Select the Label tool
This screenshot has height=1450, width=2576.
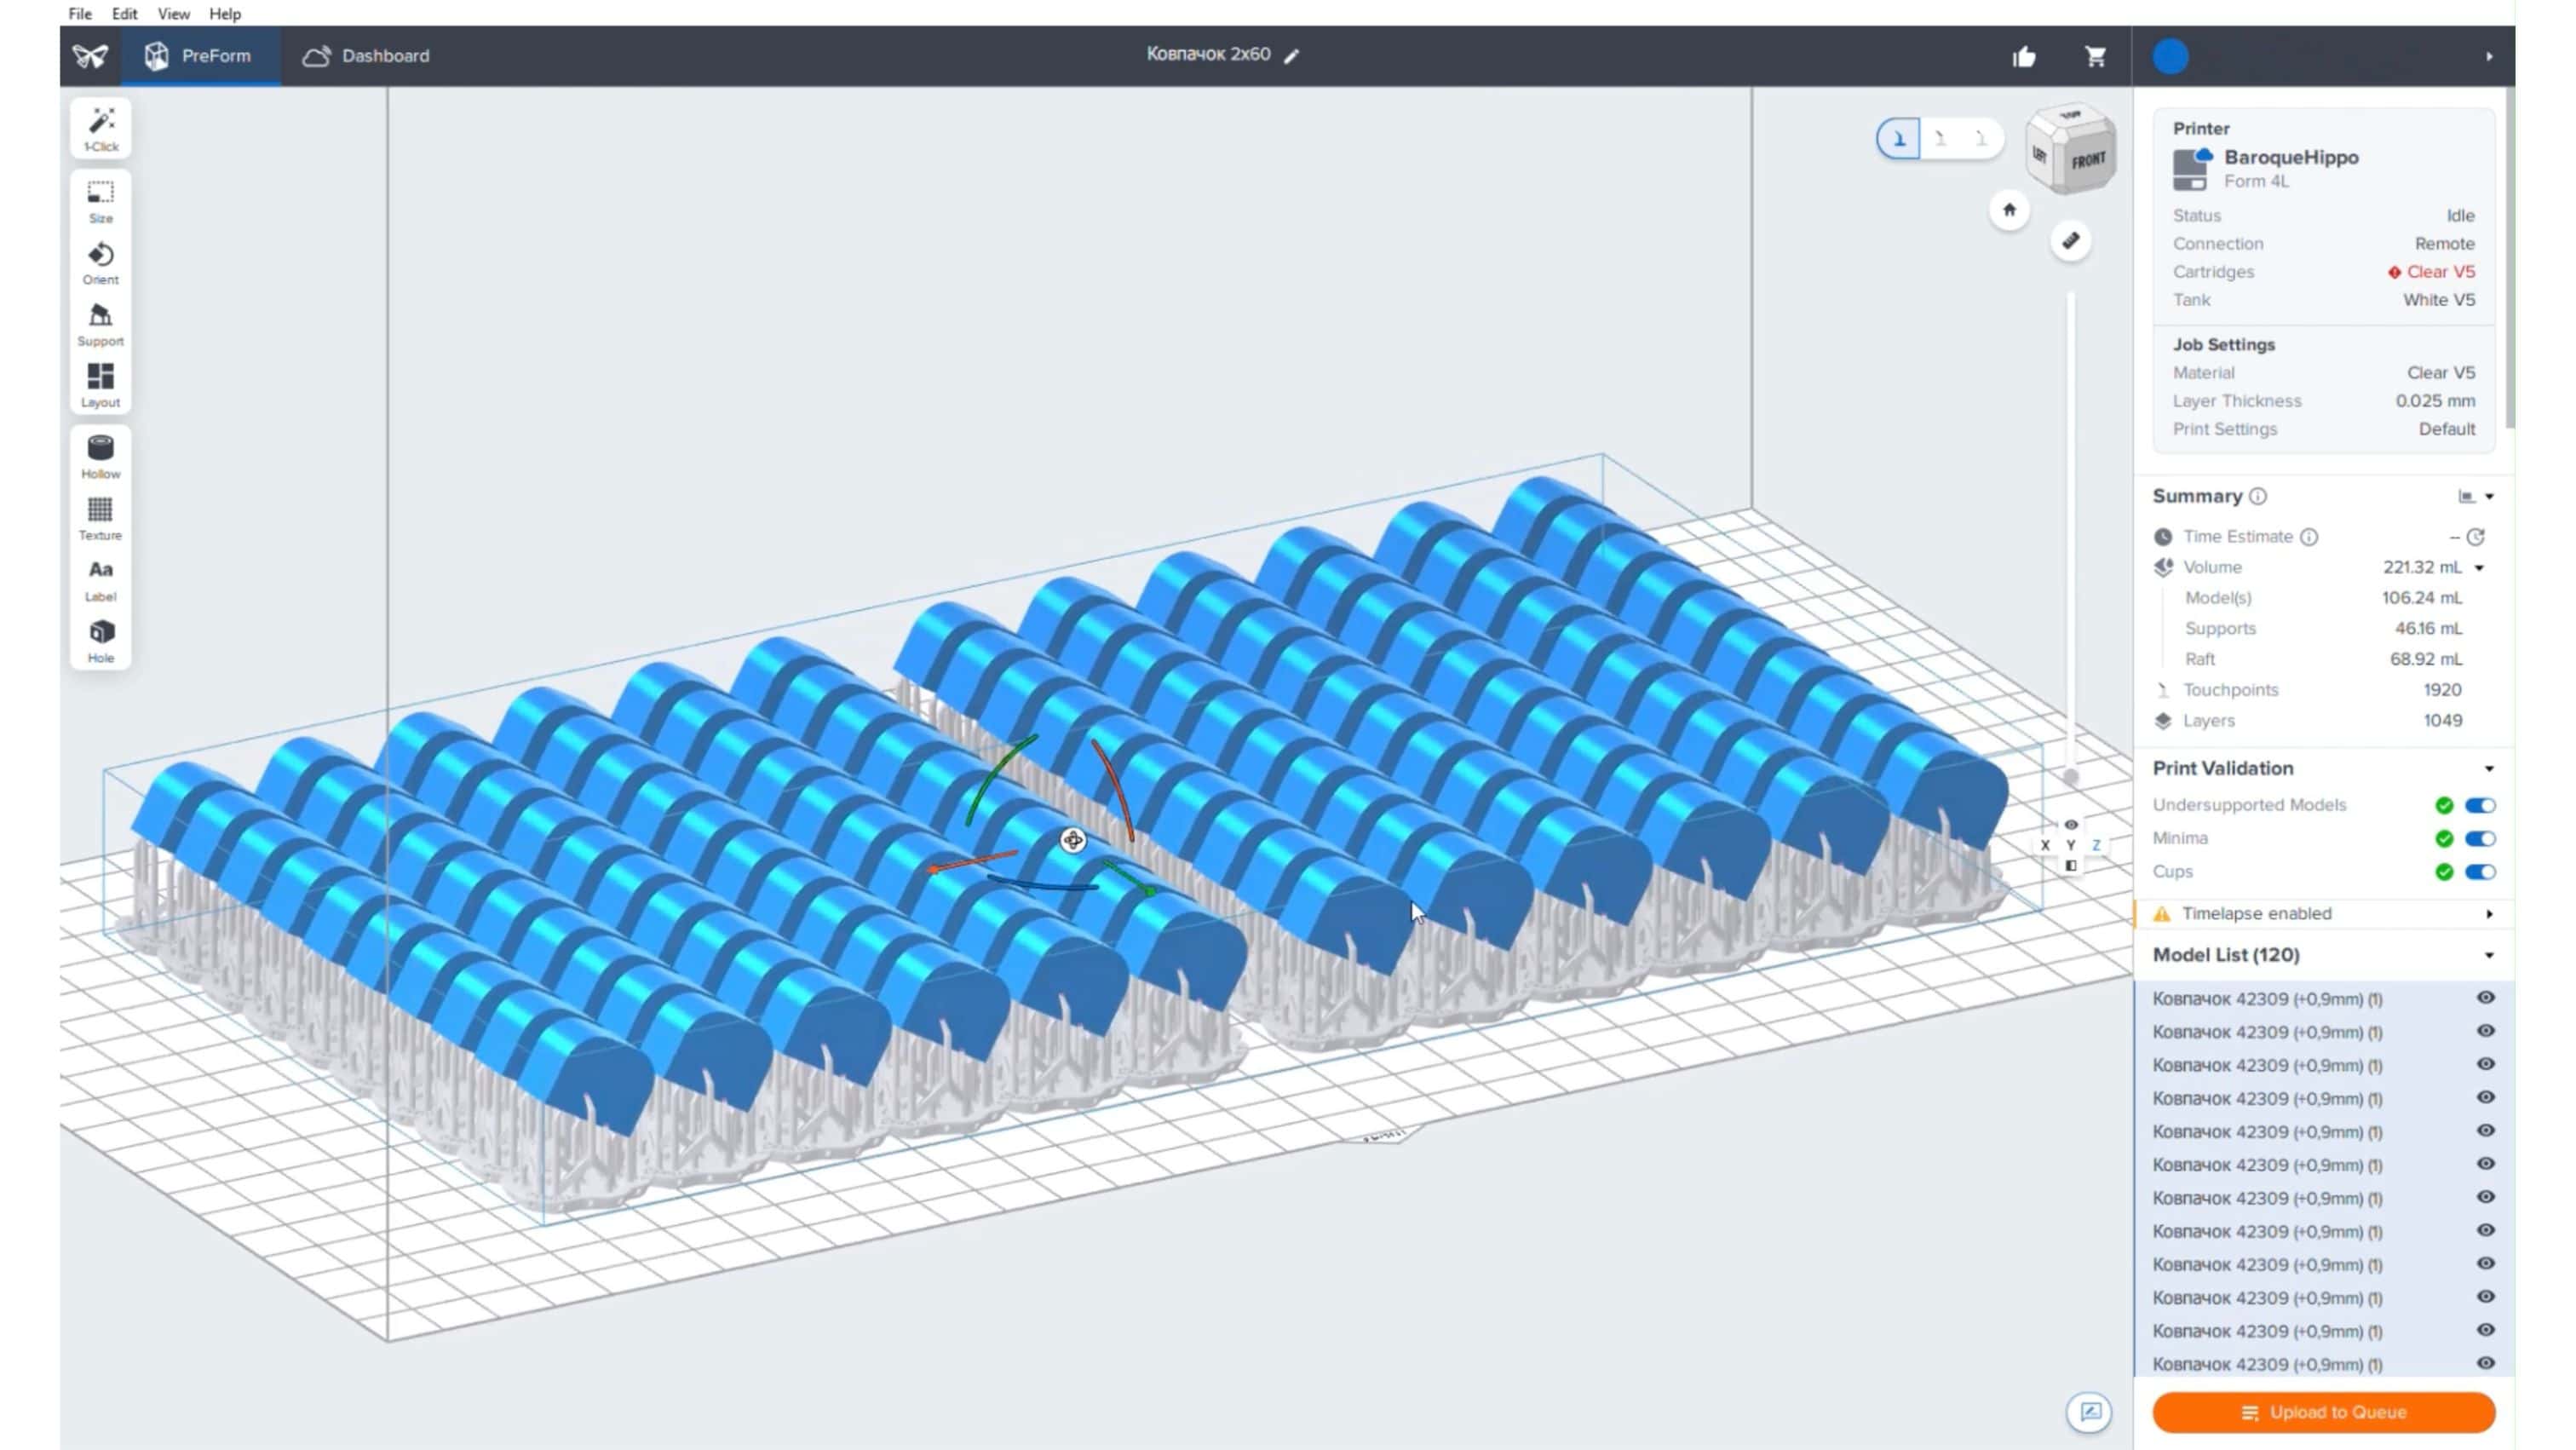tap(100, 578)
